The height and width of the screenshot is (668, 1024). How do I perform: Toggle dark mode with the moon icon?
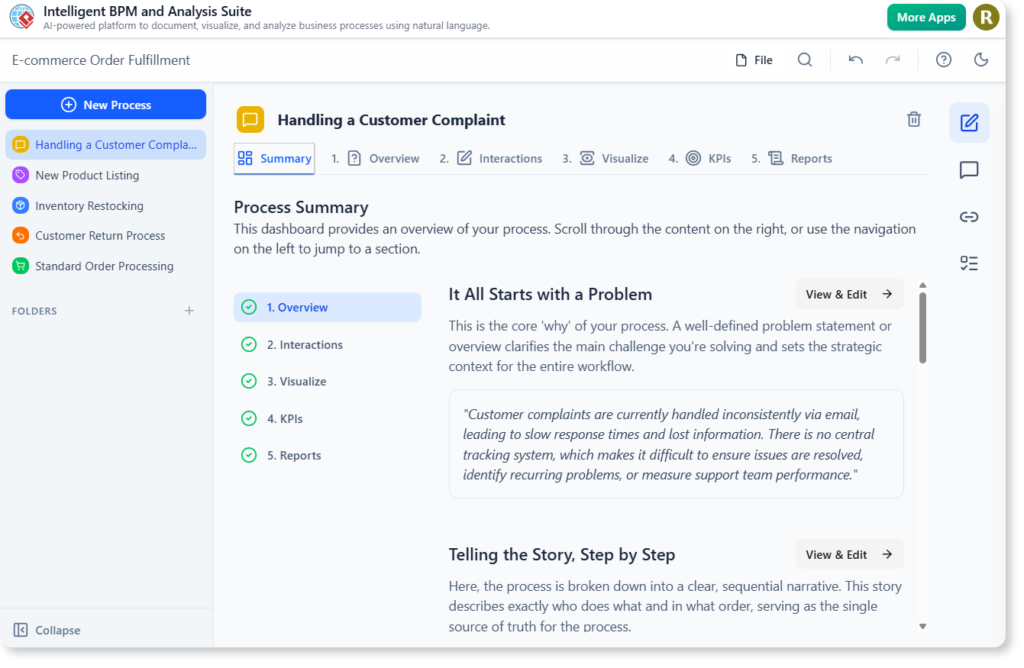[981, 60]
